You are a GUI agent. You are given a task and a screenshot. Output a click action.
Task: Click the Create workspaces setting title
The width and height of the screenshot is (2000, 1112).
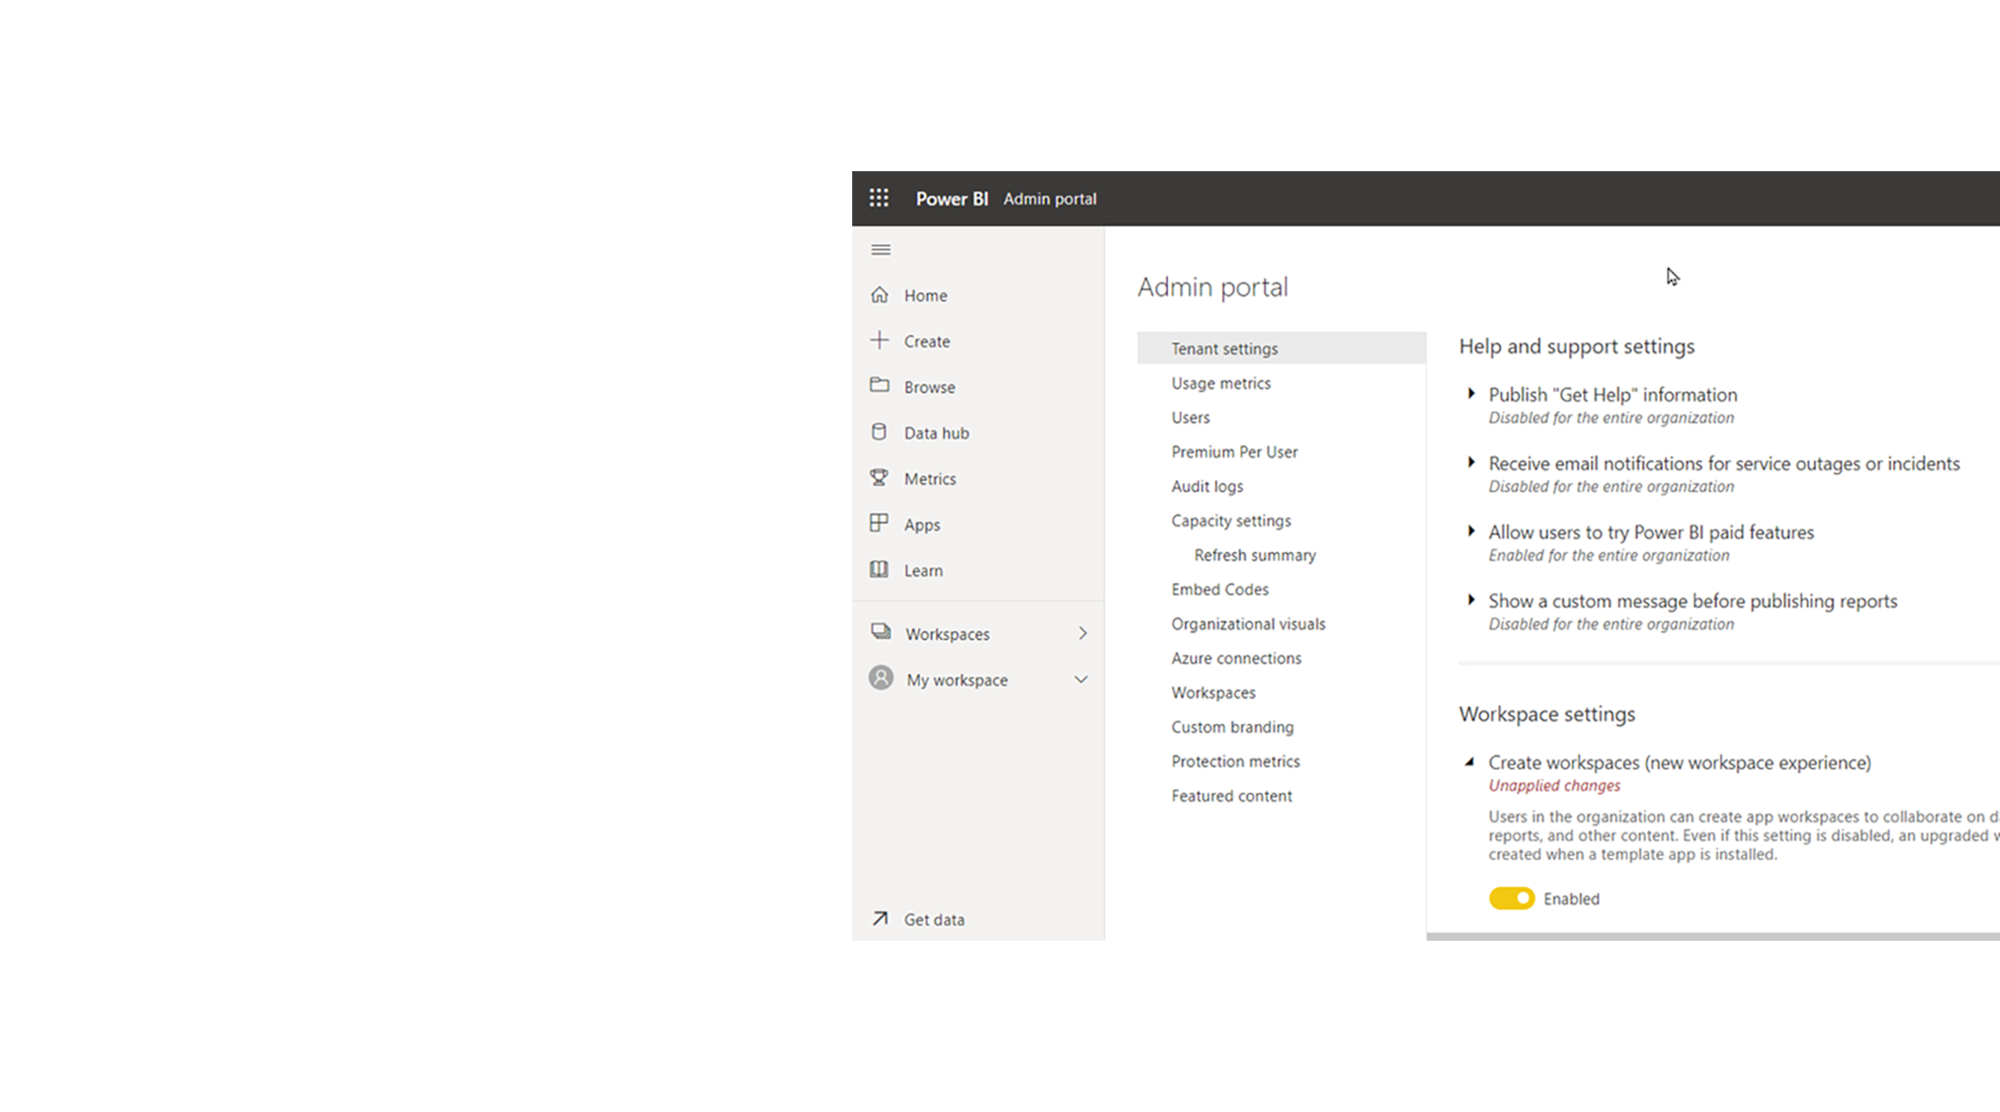tap(1679, 762)
